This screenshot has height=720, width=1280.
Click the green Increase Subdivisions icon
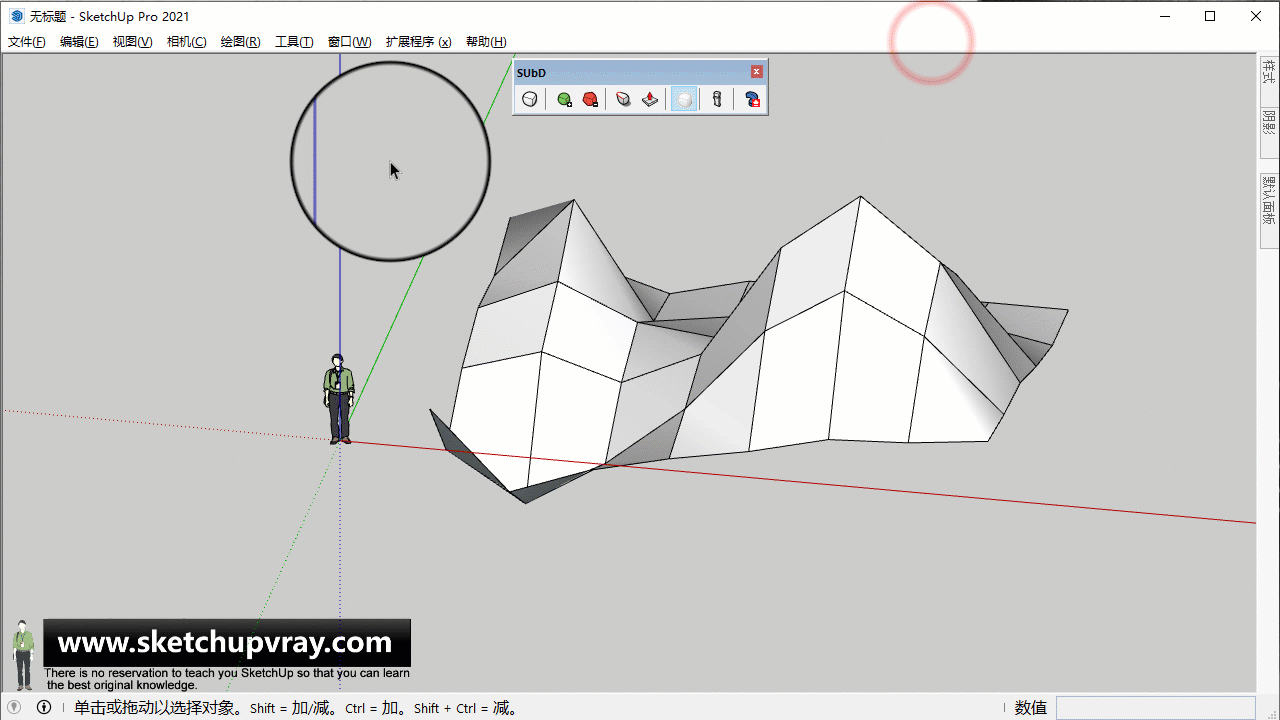564,99
